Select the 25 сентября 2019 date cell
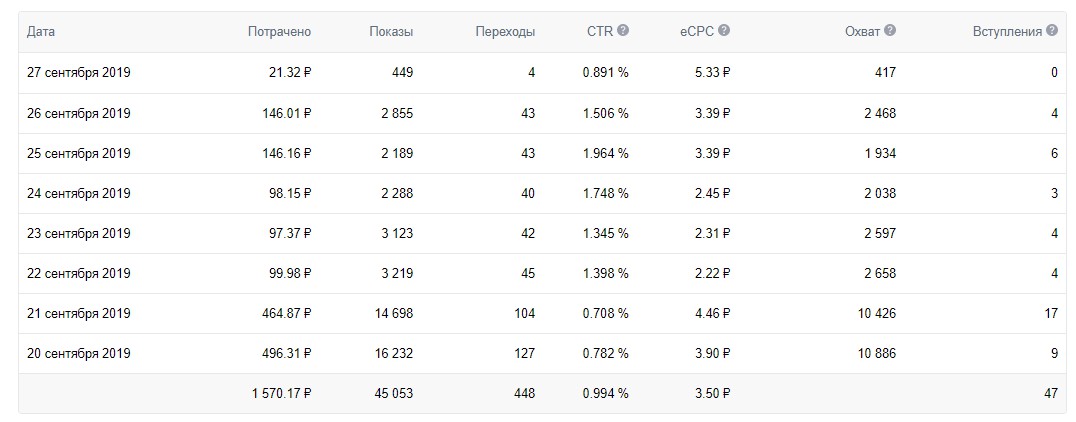1076x422 pixels. pyautogui.click(x=79, y=153)
